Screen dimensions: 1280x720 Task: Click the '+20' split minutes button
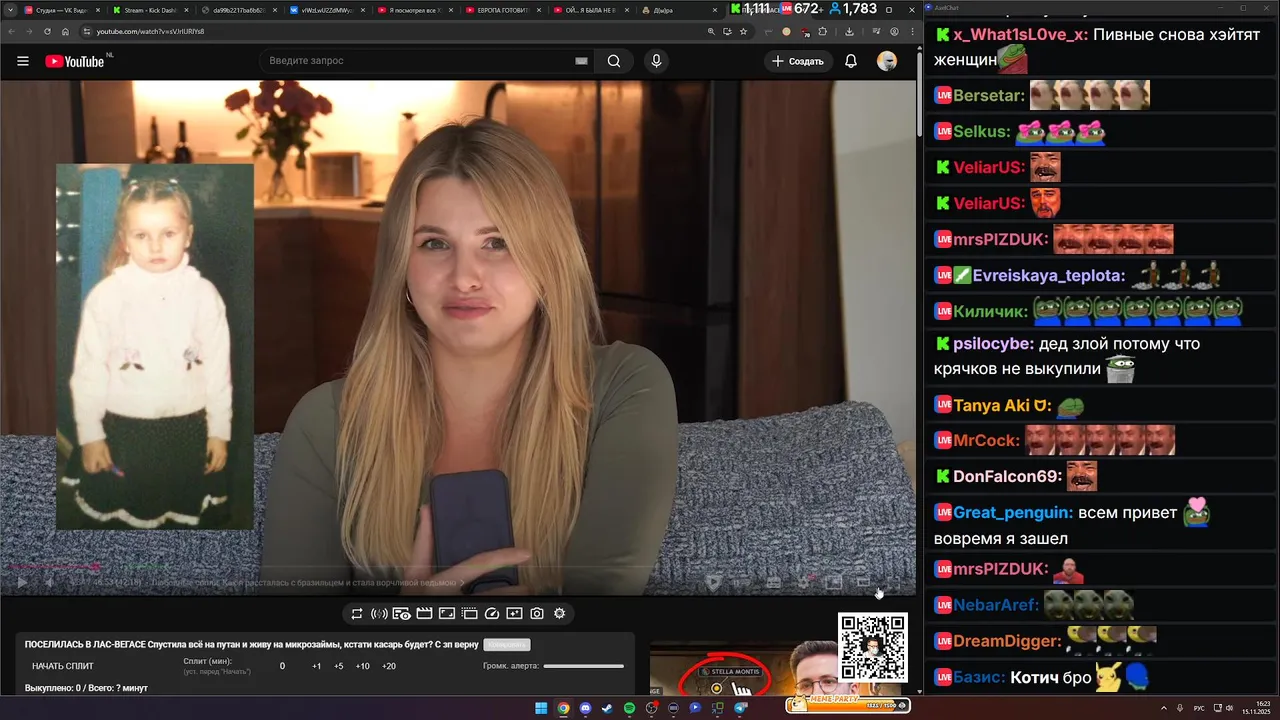point(388,666)
